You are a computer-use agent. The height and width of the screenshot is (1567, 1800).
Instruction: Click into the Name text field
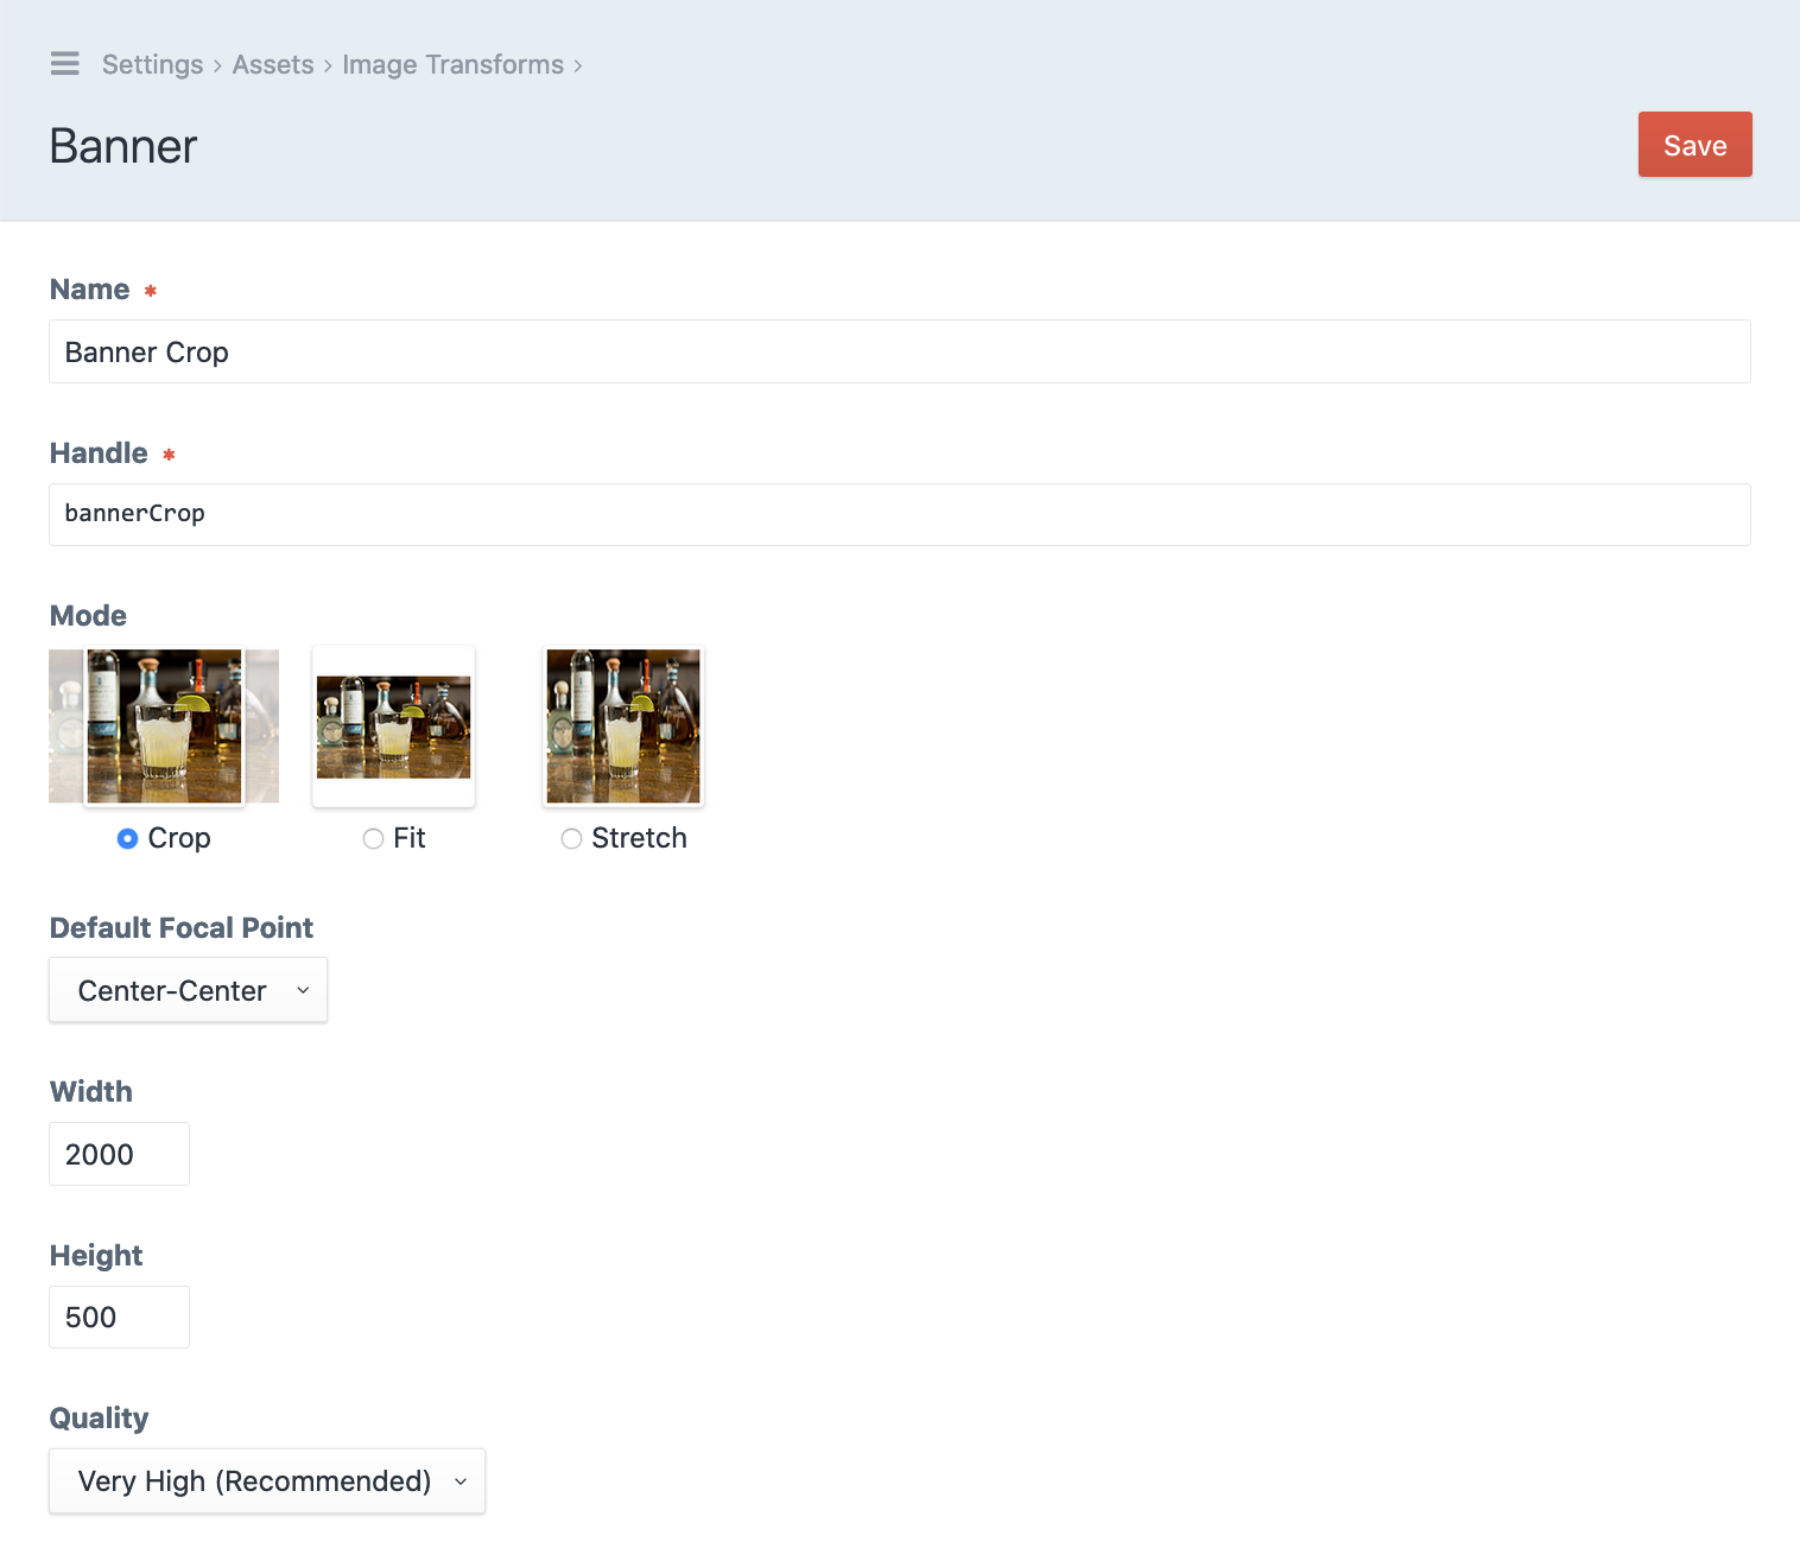tap(898, 352)
